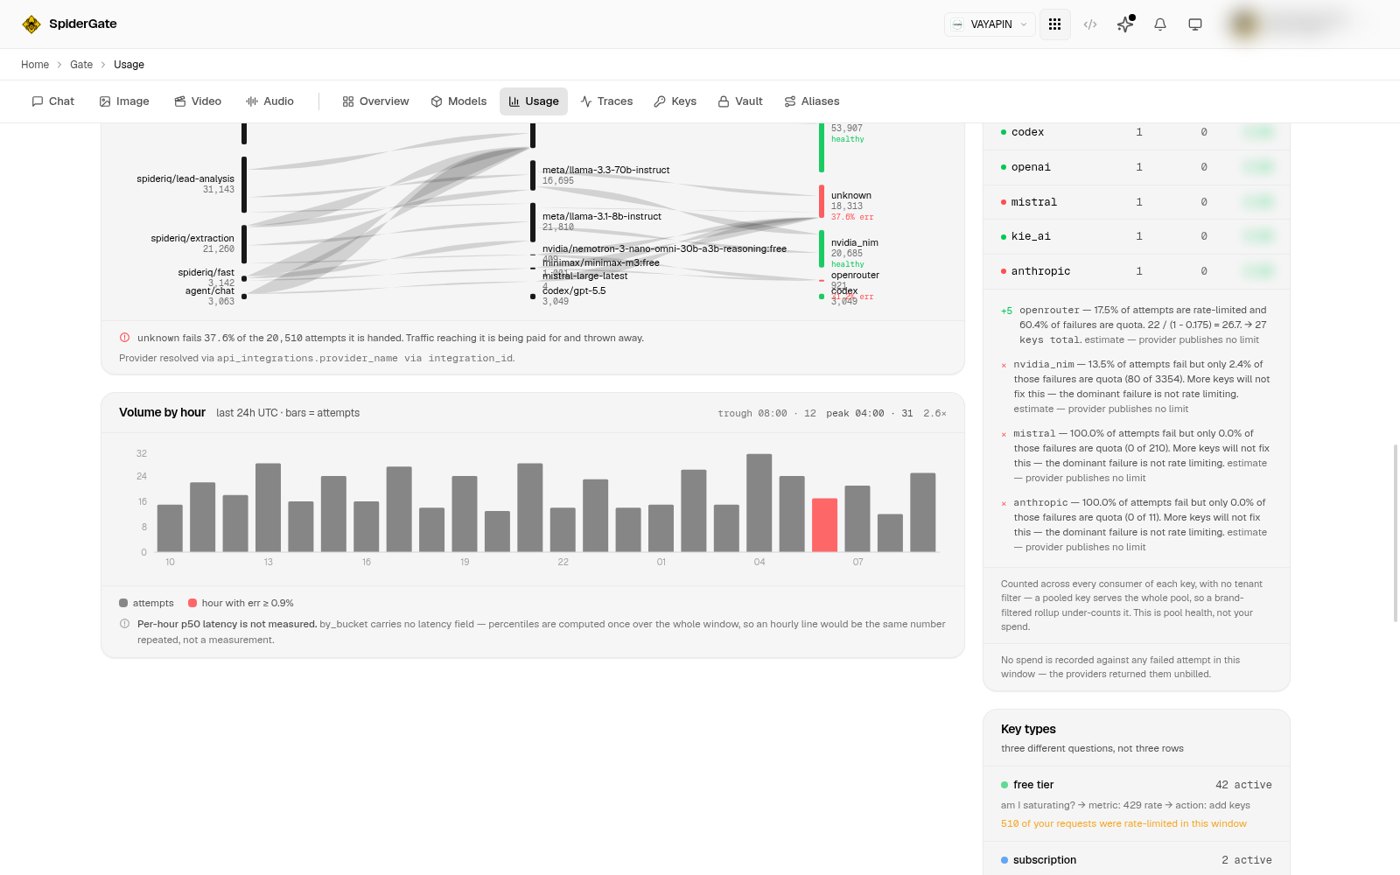The width and height of the screenshot is (1400, 875).
Task: Click the info icon beside per-hour p50 latency
Action: pos(125,624)
